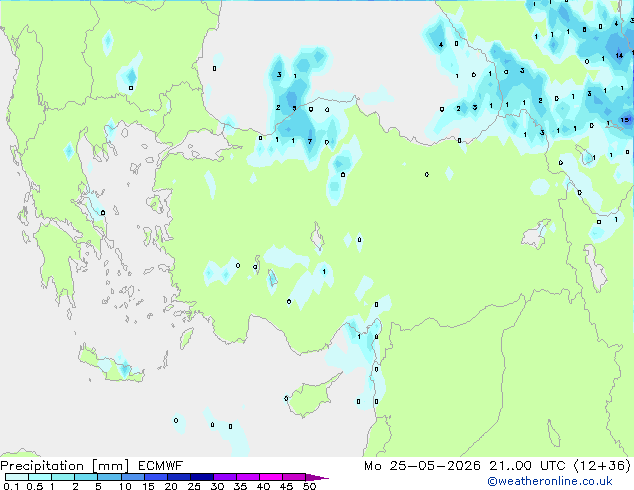
Task: Click the 40–45 mm magenta legend swatch
Action: [271, 477]
